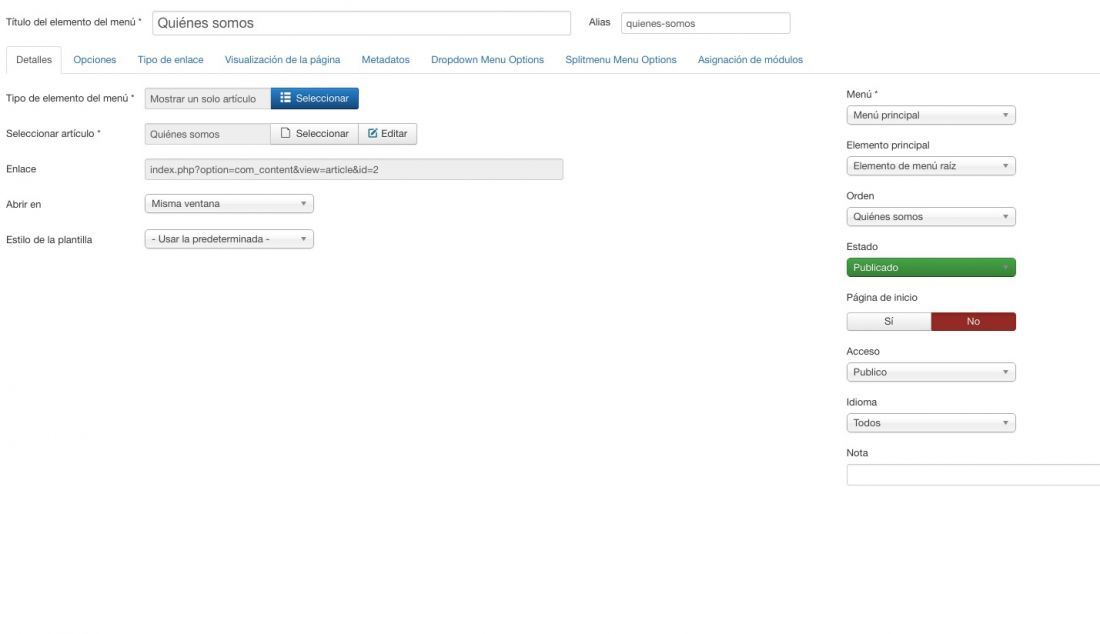Click the Título del elemento del menú field
The width and height of the screenshot is (1100, 634).
(361, 23)
